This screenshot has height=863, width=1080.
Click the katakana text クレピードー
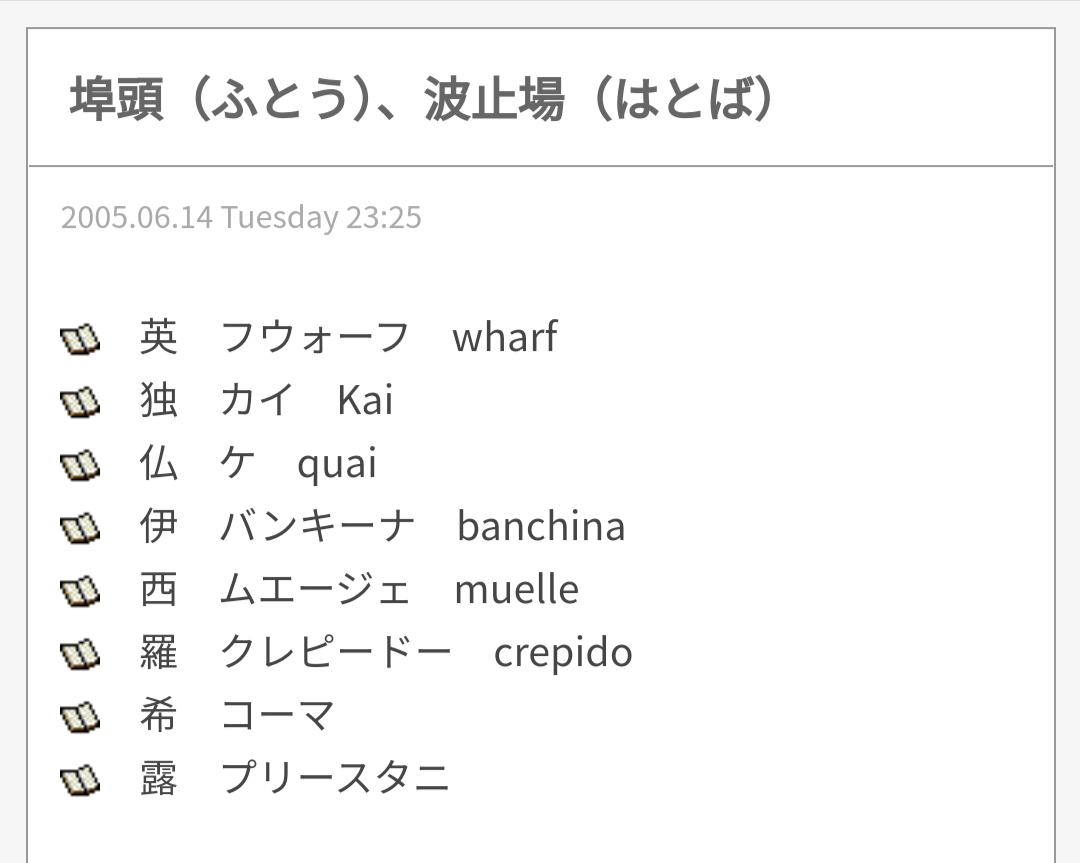336,652
